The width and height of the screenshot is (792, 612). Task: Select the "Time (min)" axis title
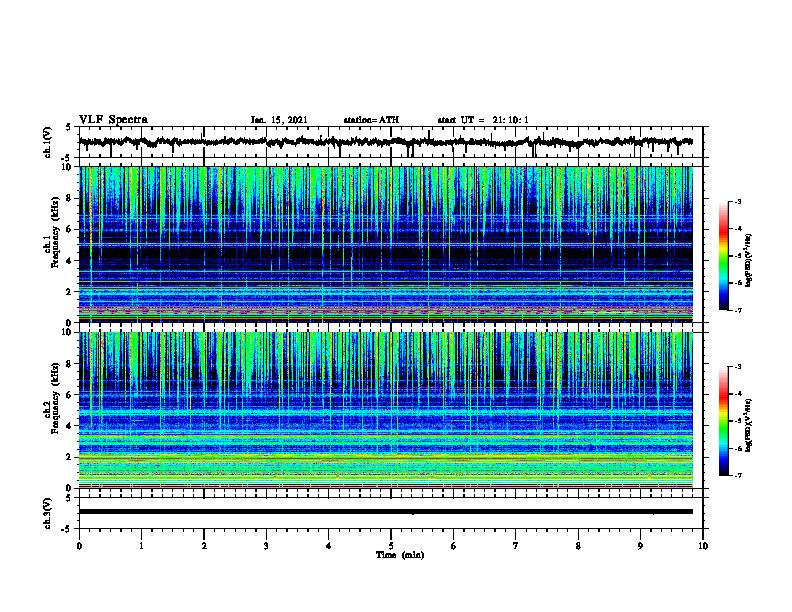(400, 555)
